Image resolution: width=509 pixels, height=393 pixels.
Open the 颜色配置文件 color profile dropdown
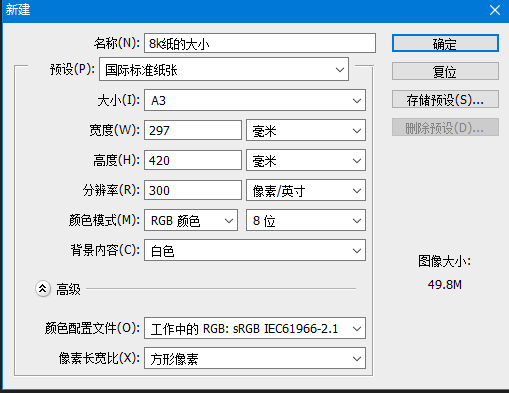[255, 329]
